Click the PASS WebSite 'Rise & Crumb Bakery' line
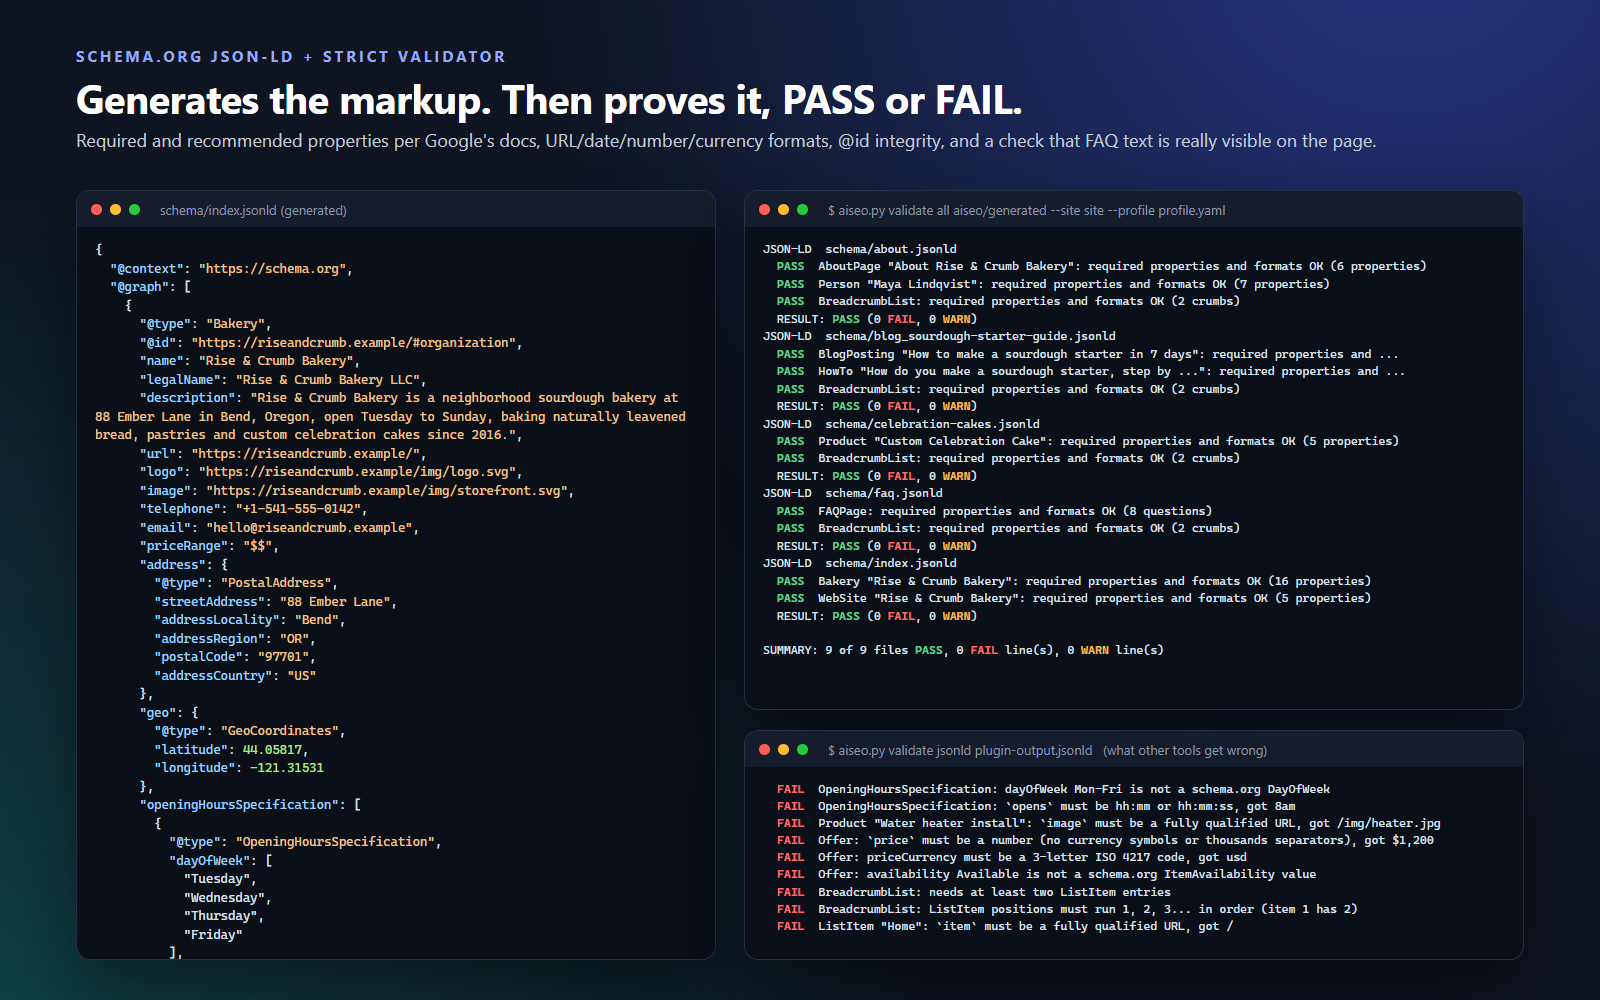This screenshot has height=1000, width=1600. point(1074,598)
